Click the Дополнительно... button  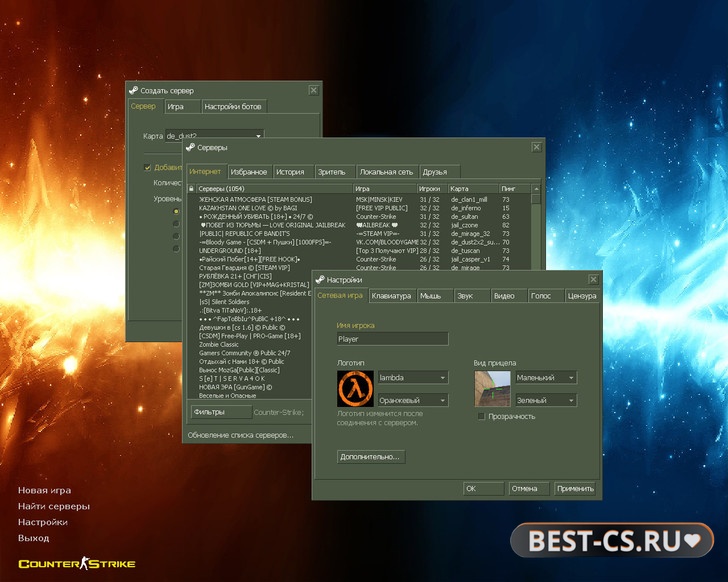coord(370,457)
